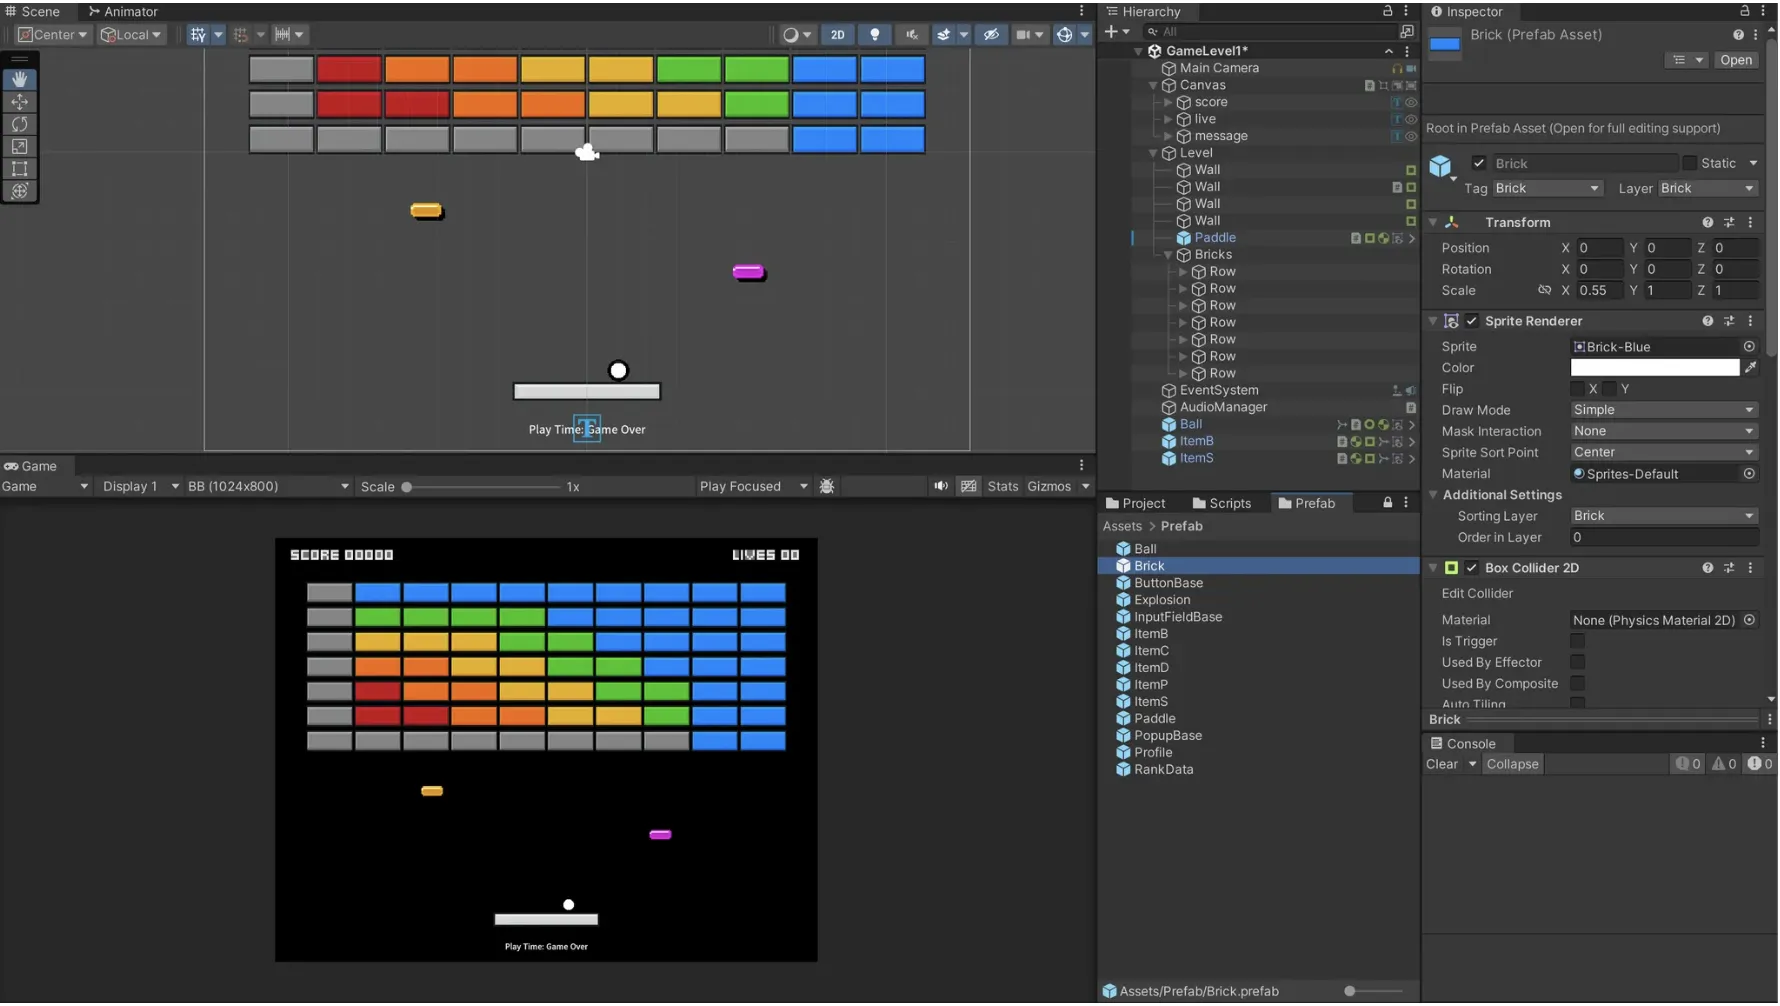Open the Sorting Layer dropdown

tap(1664, 517)
